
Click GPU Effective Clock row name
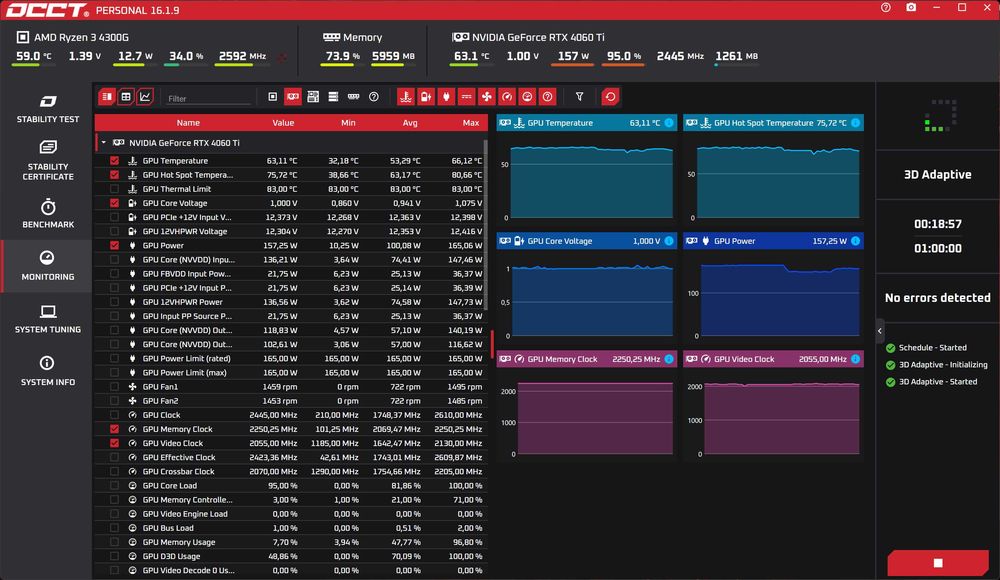pyautogui.click(x=179, y=457)
